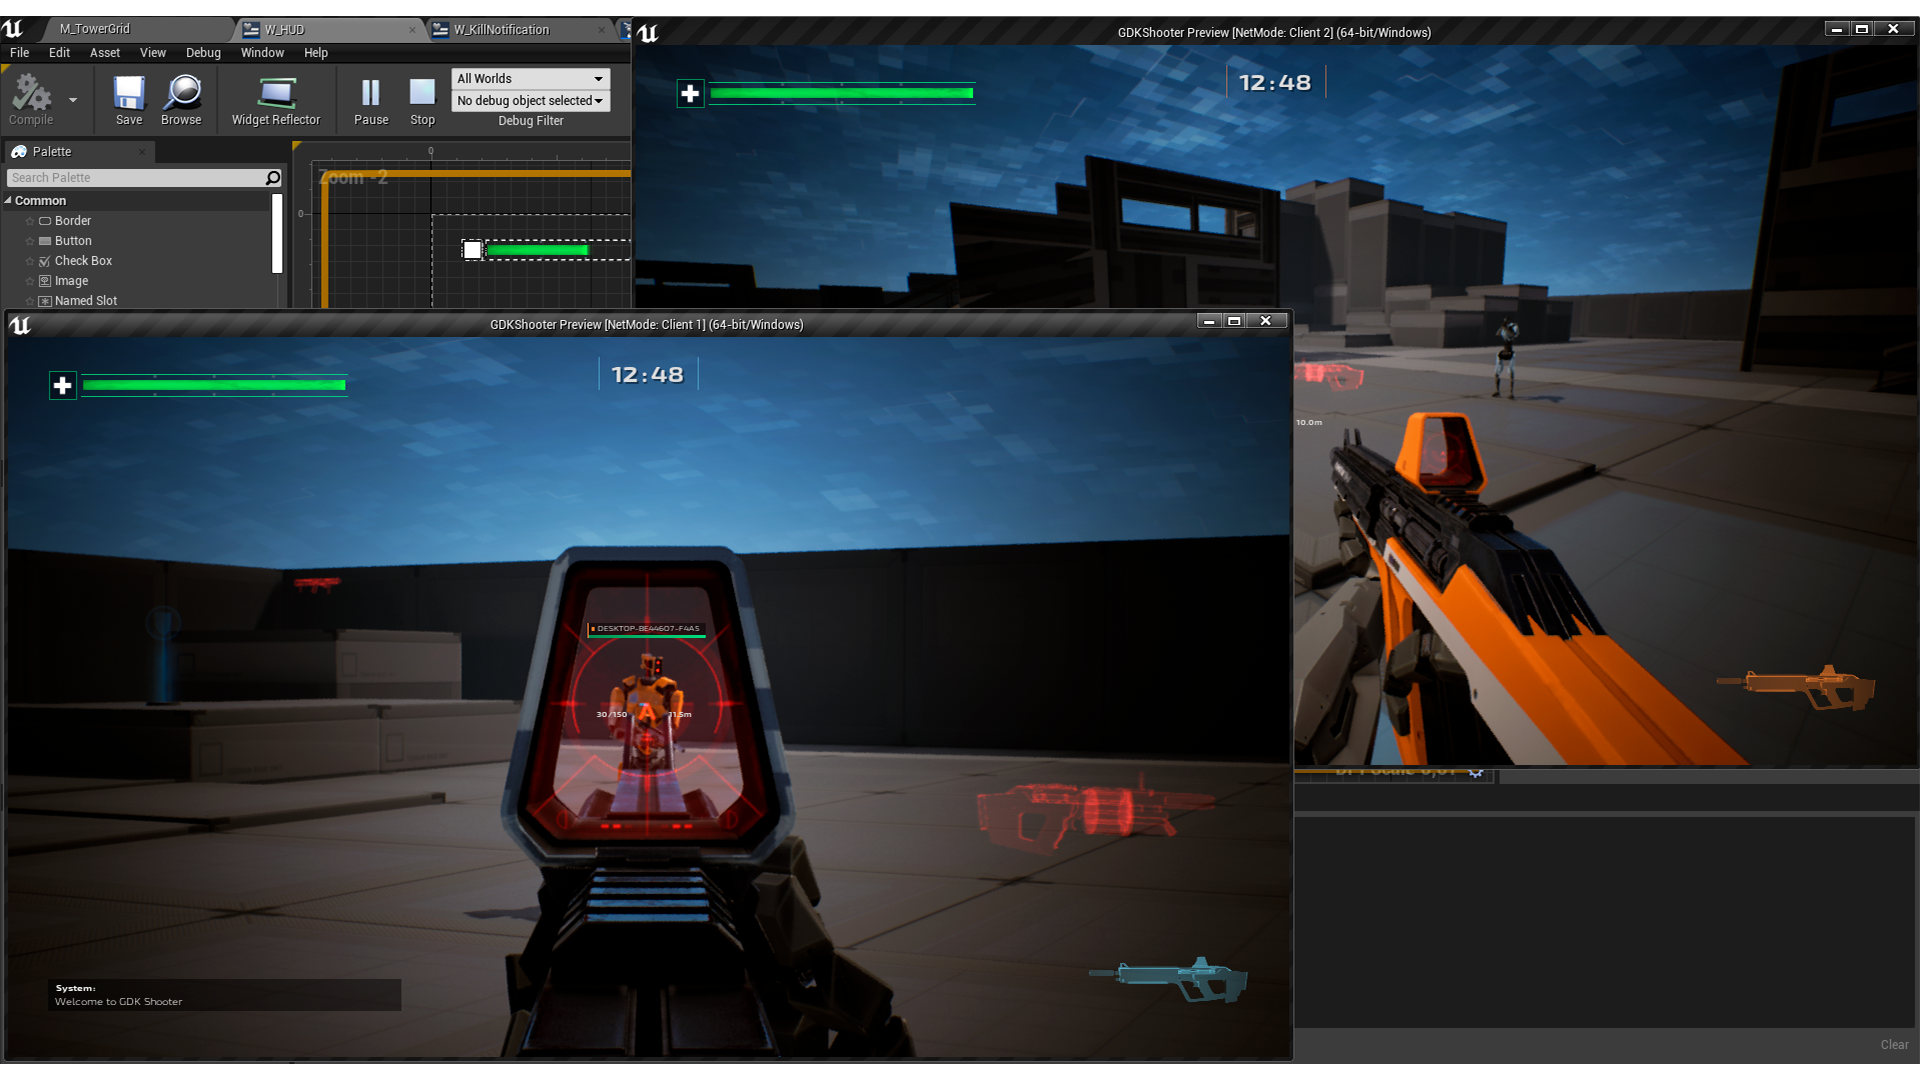Open the Debug menu
Viewport: 1920px width, 1080px height.
click(x=203, y=53)
